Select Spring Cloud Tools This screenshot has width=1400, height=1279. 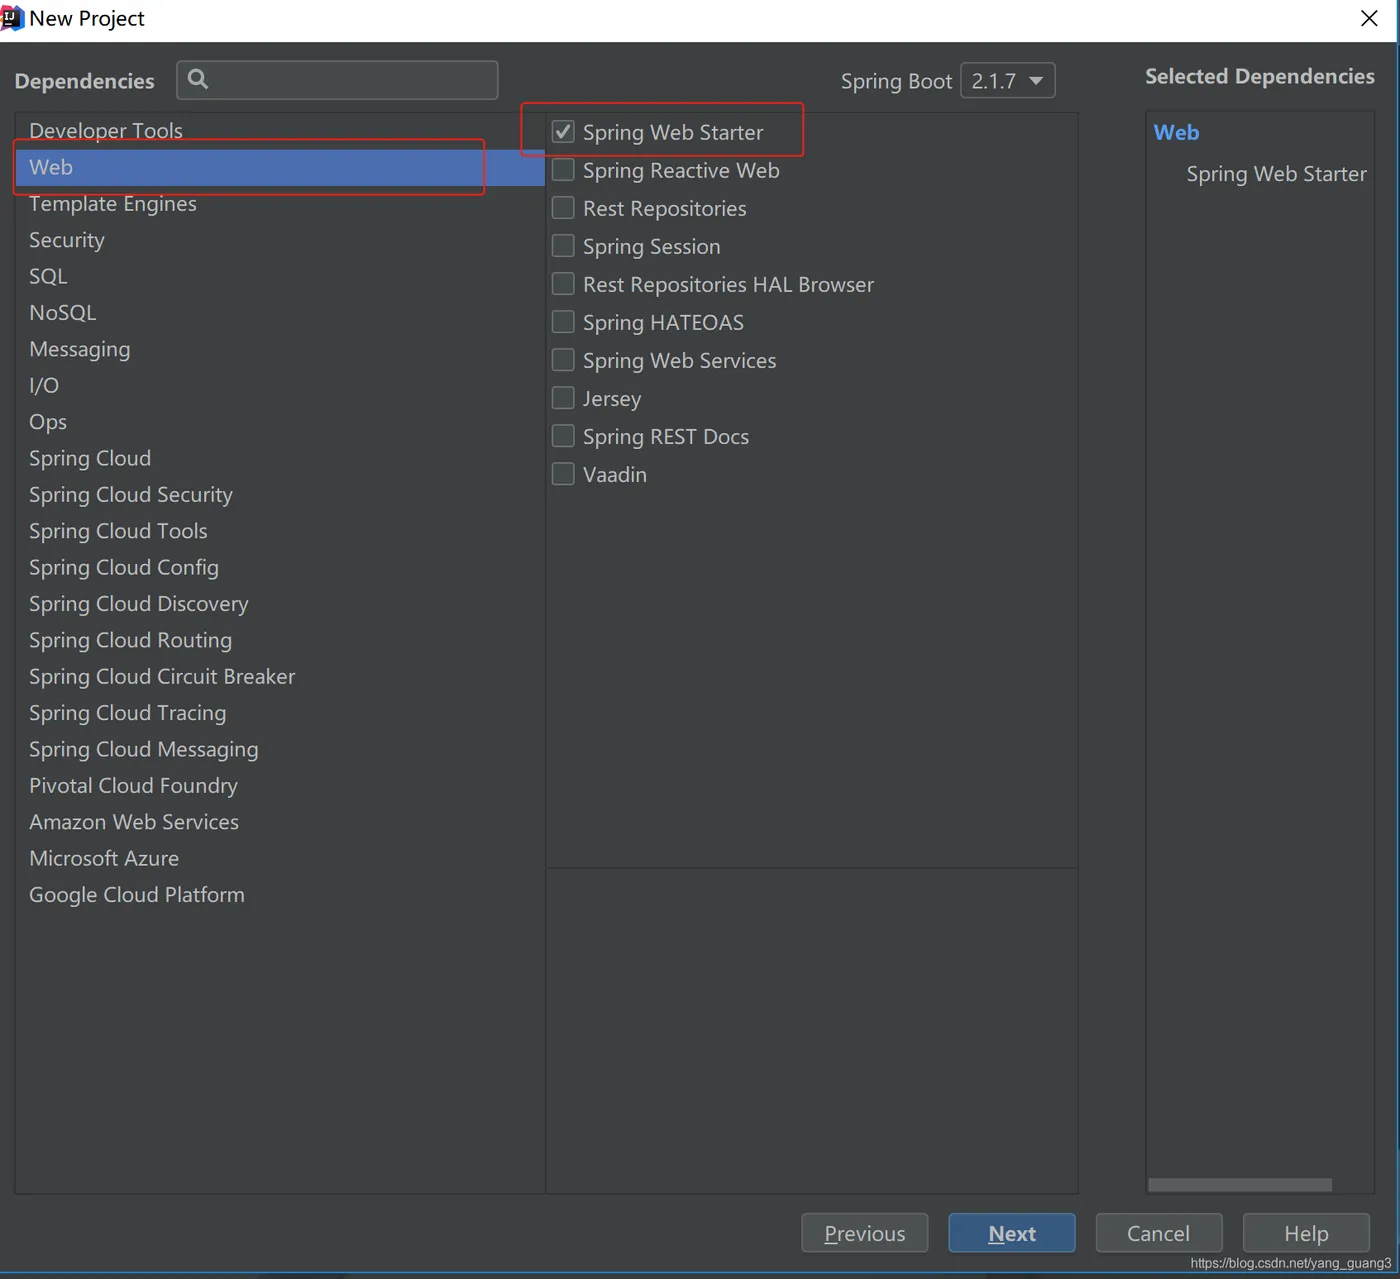(280, 531)
